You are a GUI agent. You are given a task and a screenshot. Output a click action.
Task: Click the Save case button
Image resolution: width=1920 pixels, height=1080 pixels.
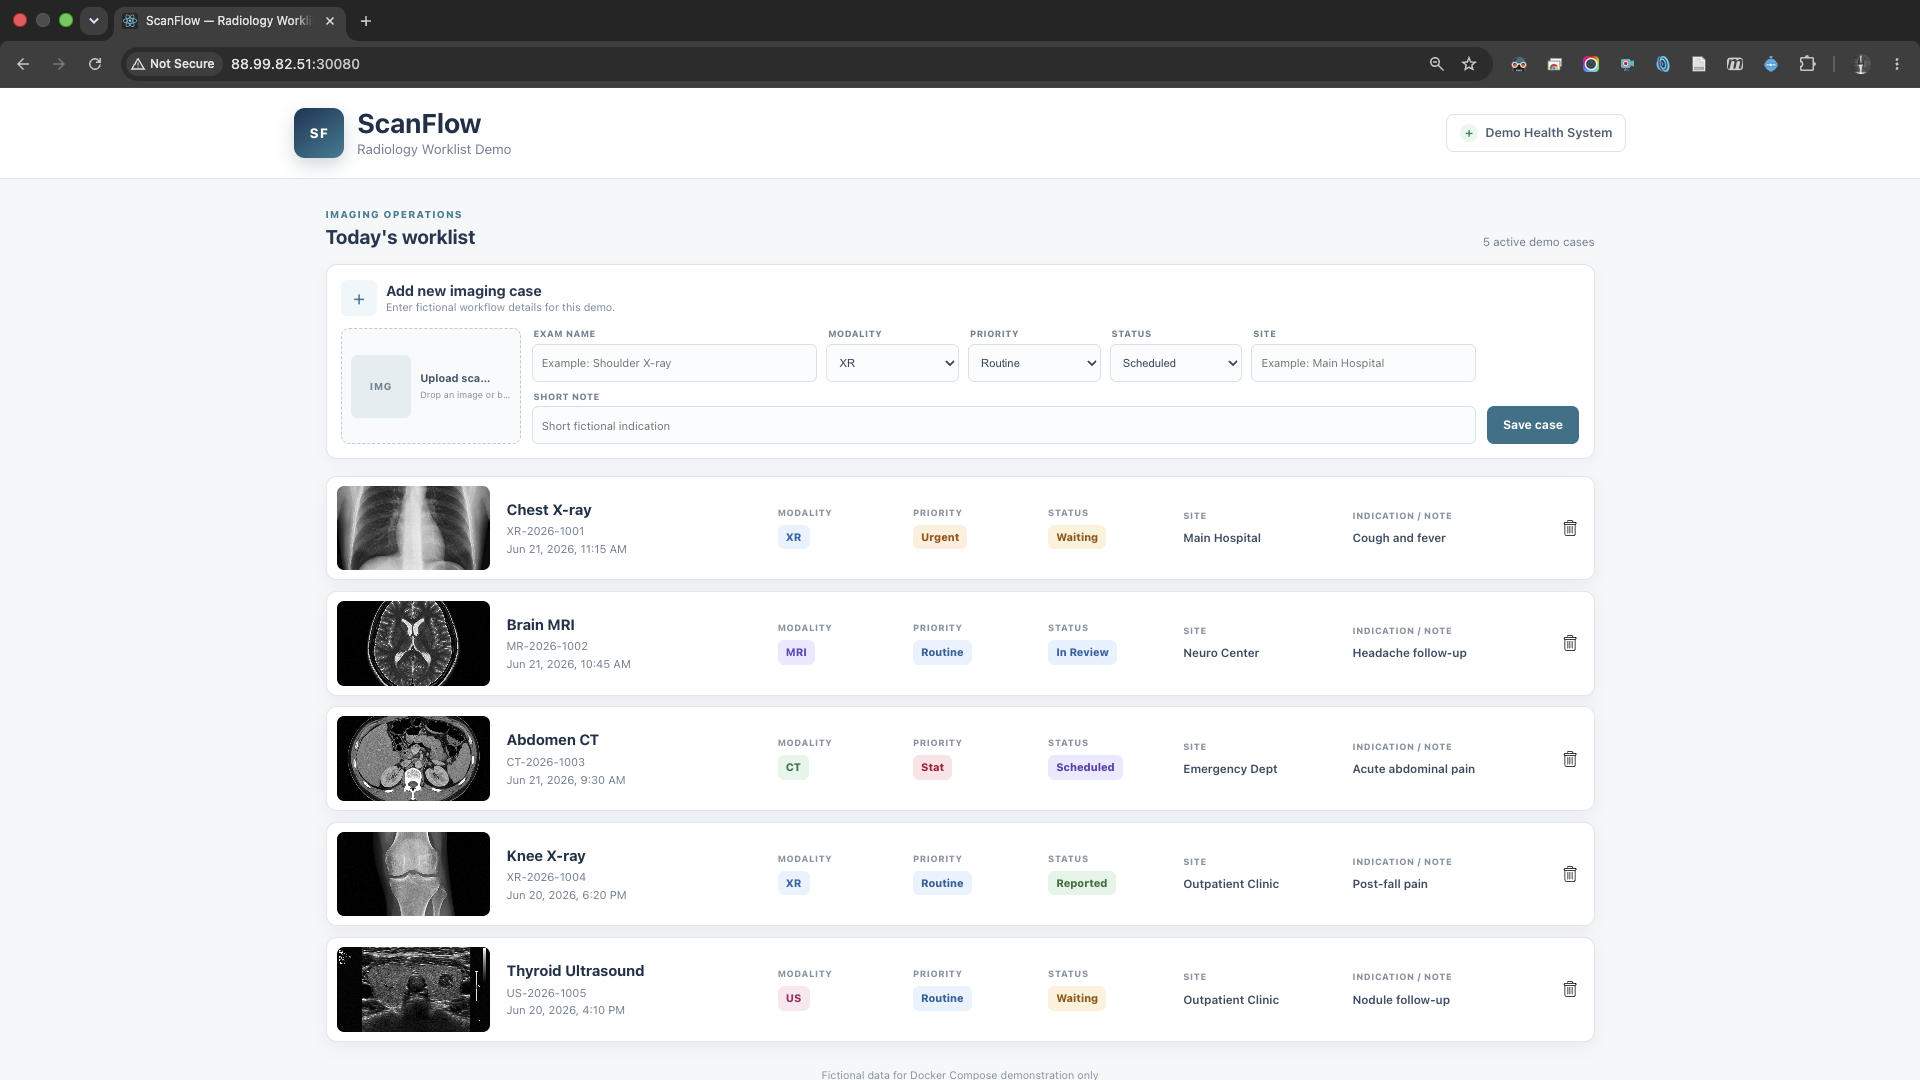point(1533,425)
